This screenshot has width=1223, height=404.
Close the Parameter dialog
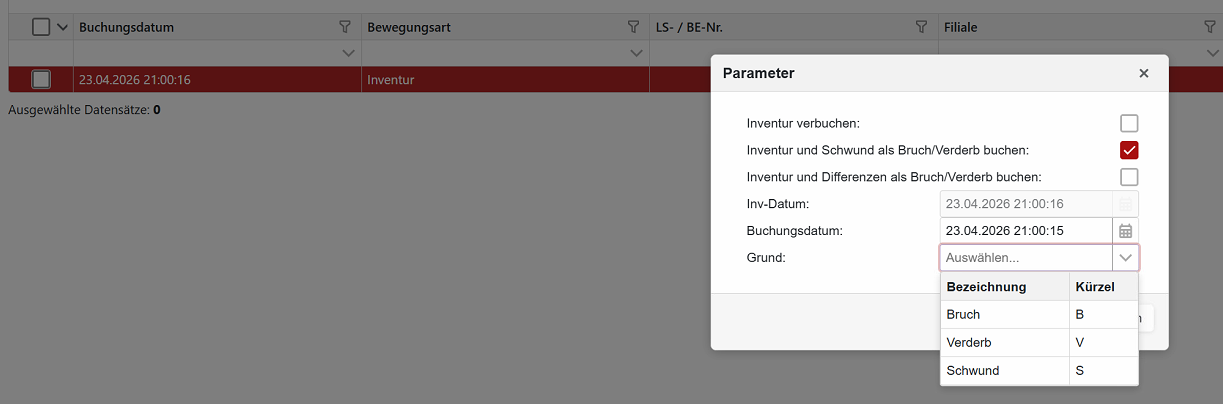coord(1144,73)
